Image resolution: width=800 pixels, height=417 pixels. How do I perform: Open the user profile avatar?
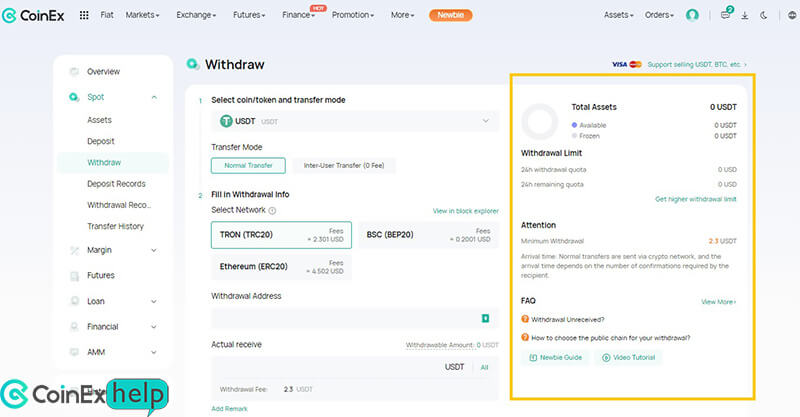point(692,15)
